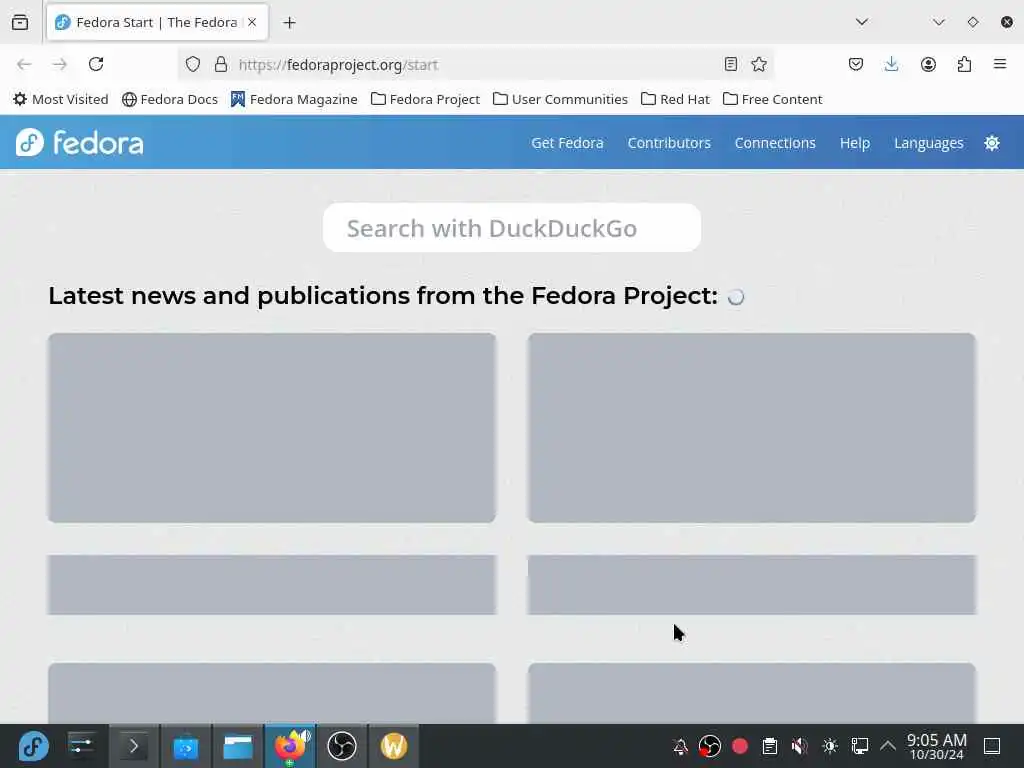
Task: Click the window controls chevron near the title bar
Action: (938, 22)
